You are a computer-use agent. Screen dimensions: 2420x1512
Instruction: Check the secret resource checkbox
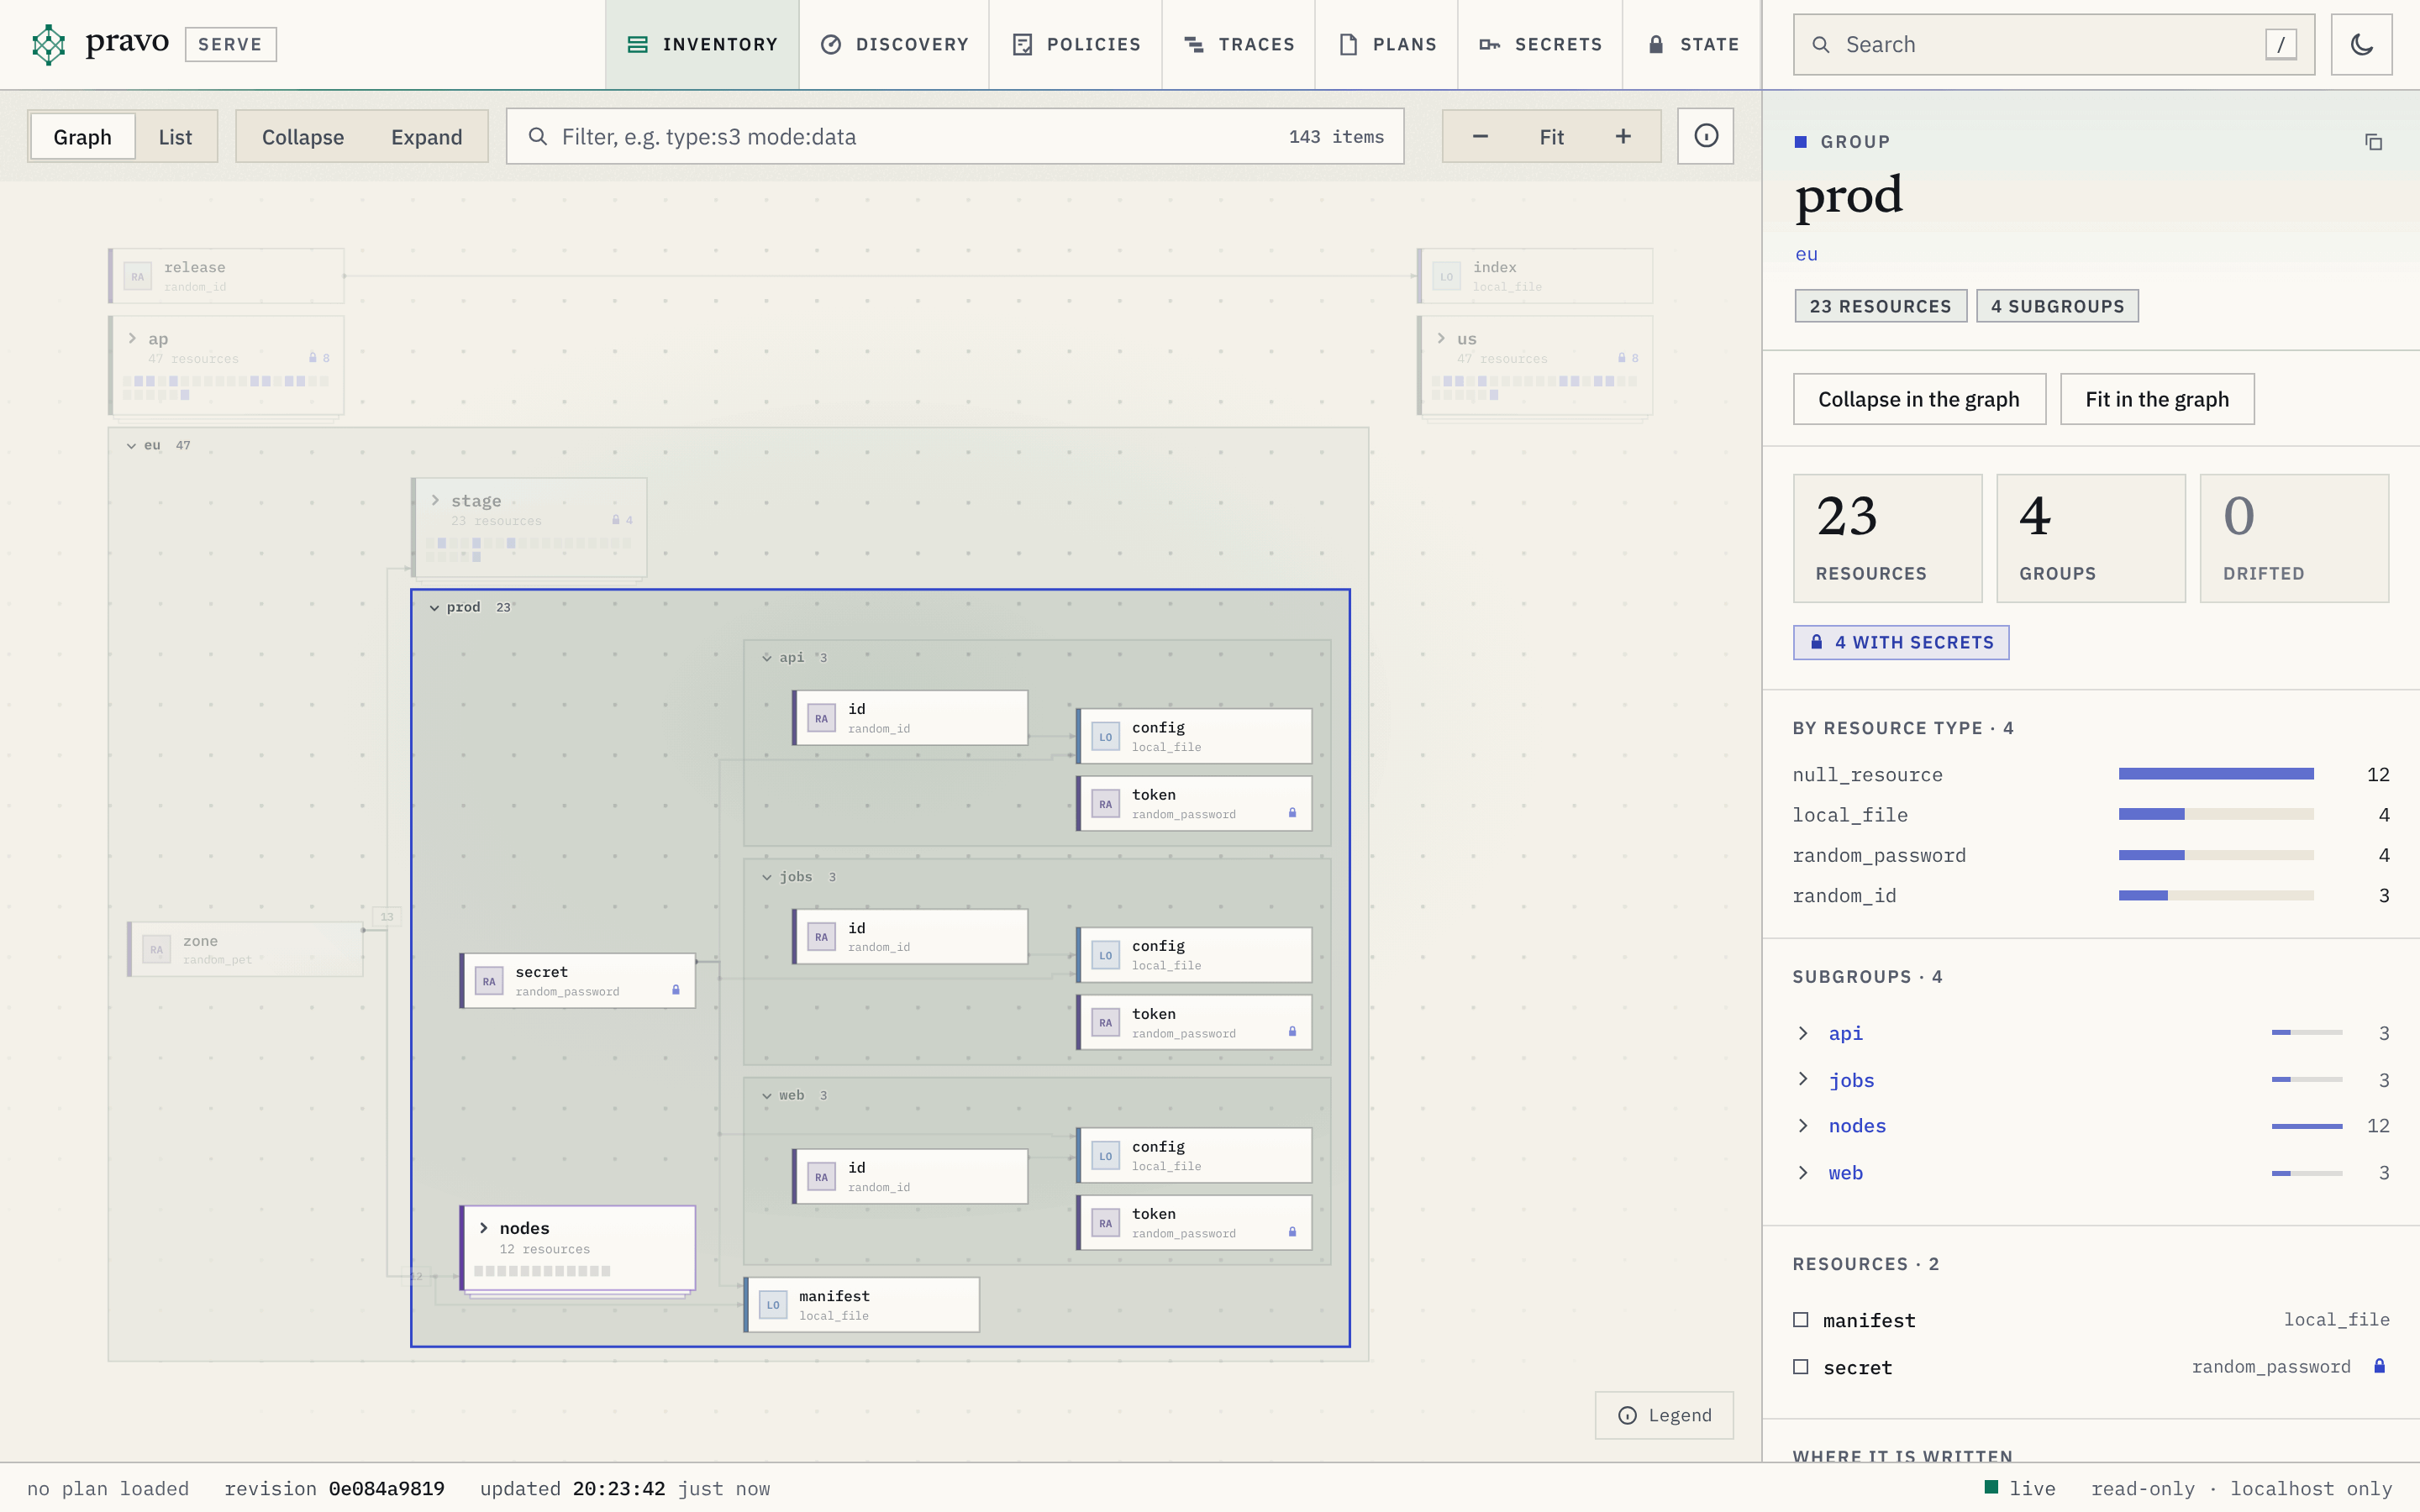[1801, 1367]
